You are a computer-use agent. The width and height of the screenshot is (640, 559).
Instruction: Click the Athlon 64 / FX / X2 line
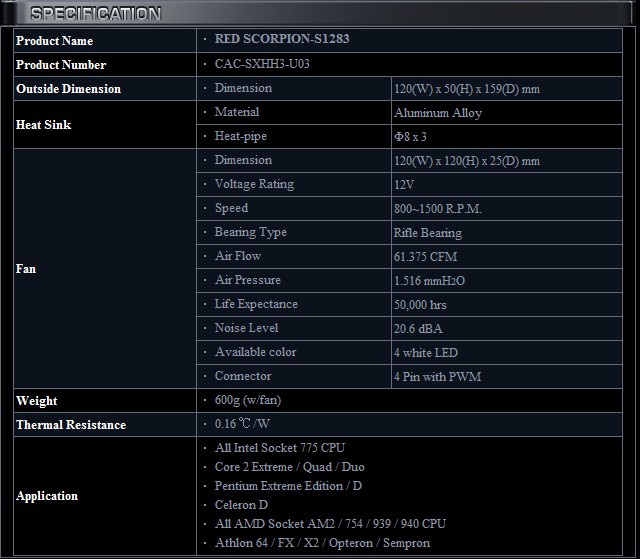point(322,543)
